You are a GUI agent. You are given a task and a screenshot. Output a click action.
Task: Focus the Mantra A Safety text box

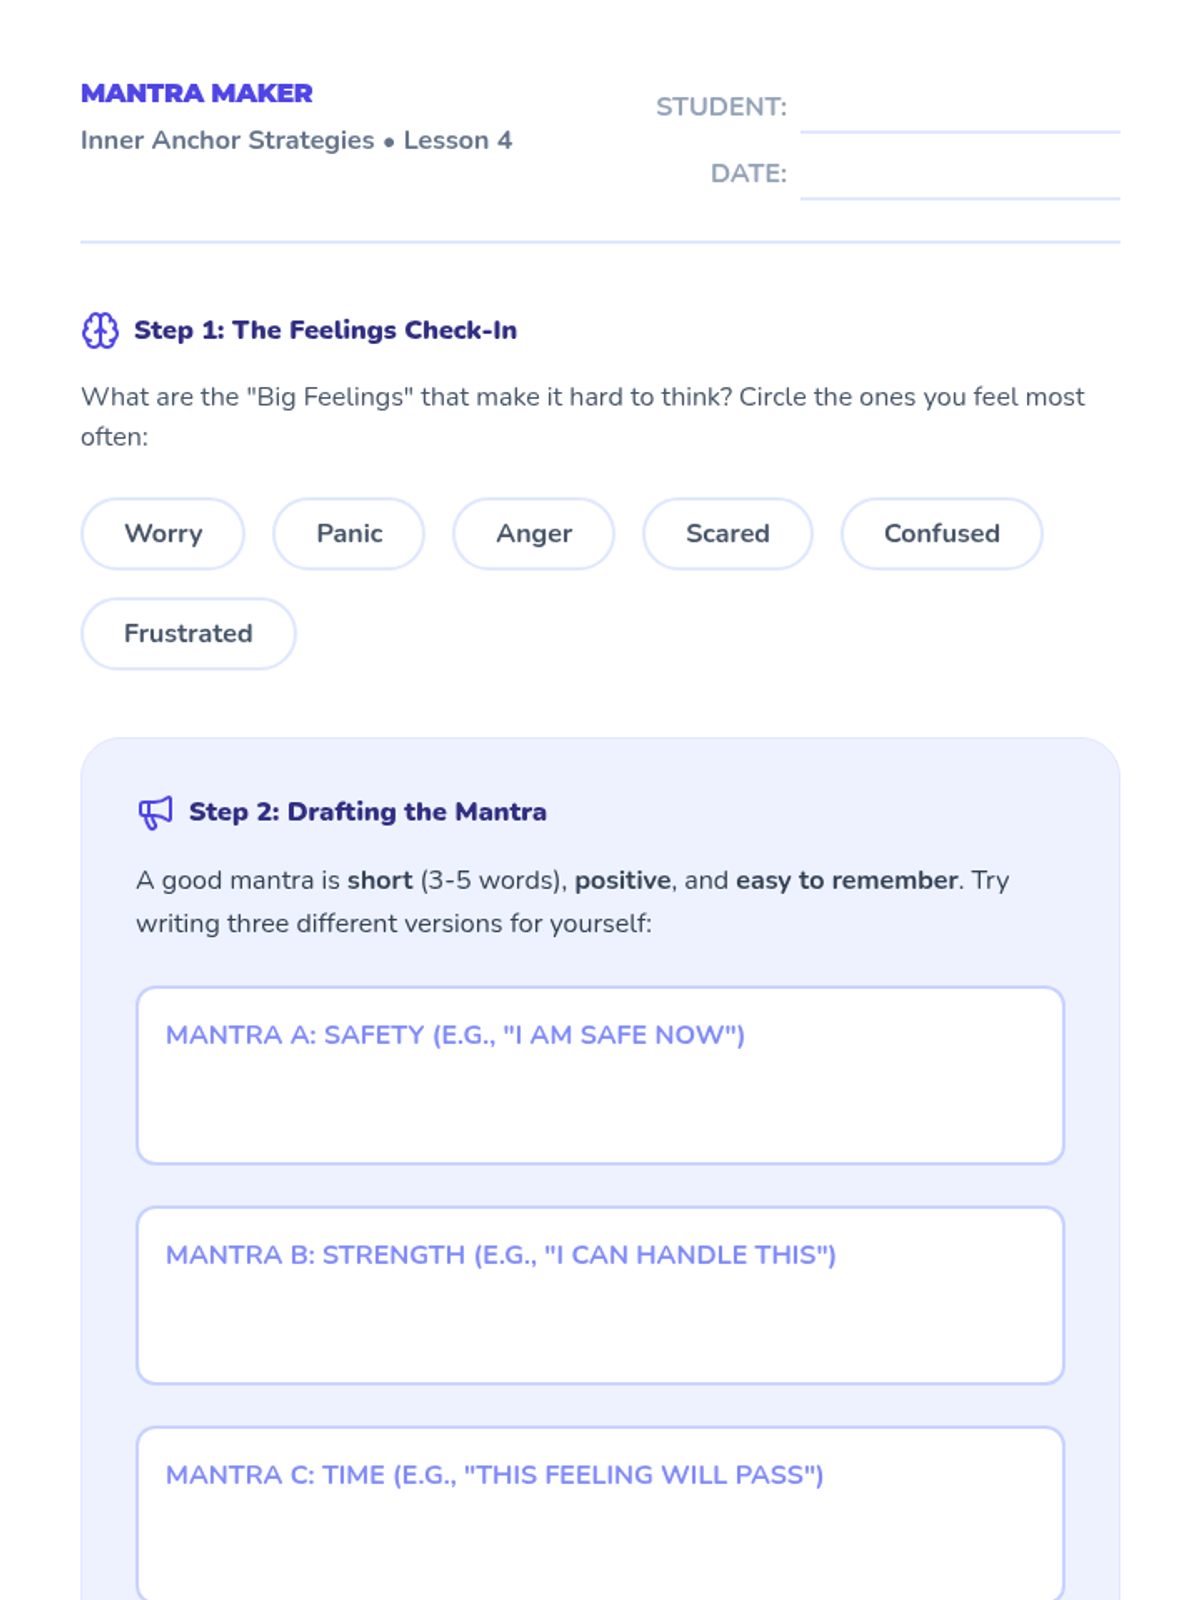(x=600, y=1100)
